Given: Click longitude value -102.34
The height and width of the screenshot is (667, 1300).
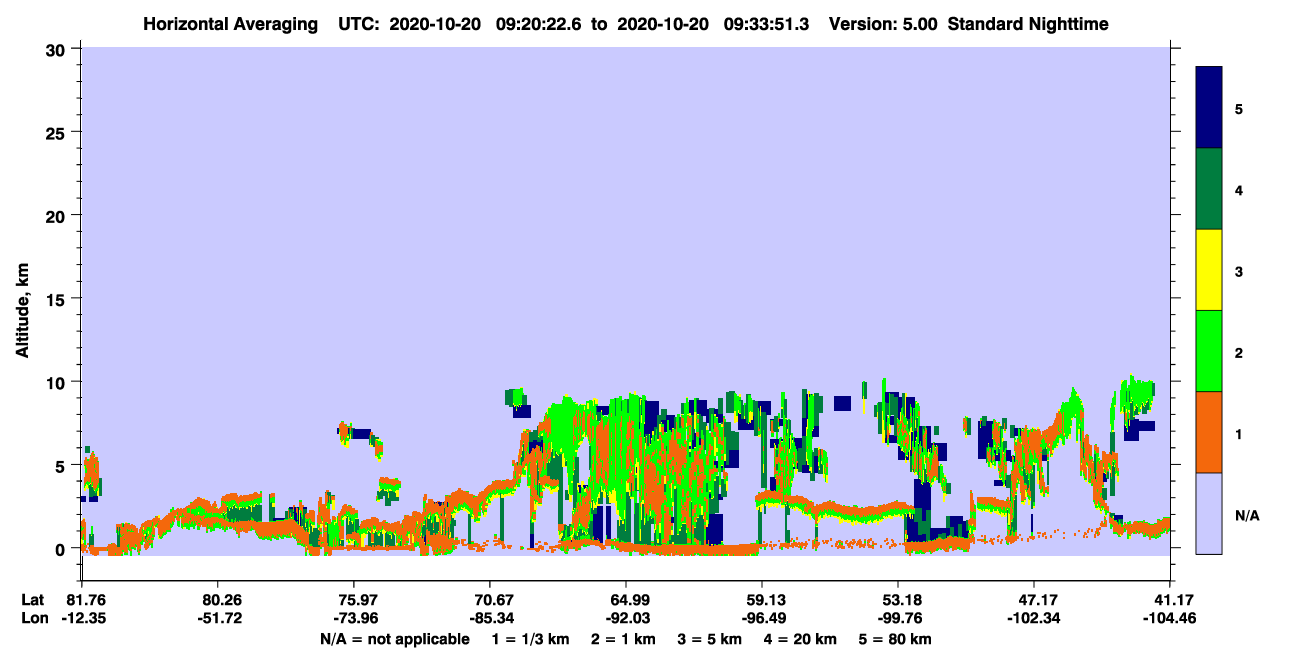Looking at the screenshot, I should click(1034, 618).
